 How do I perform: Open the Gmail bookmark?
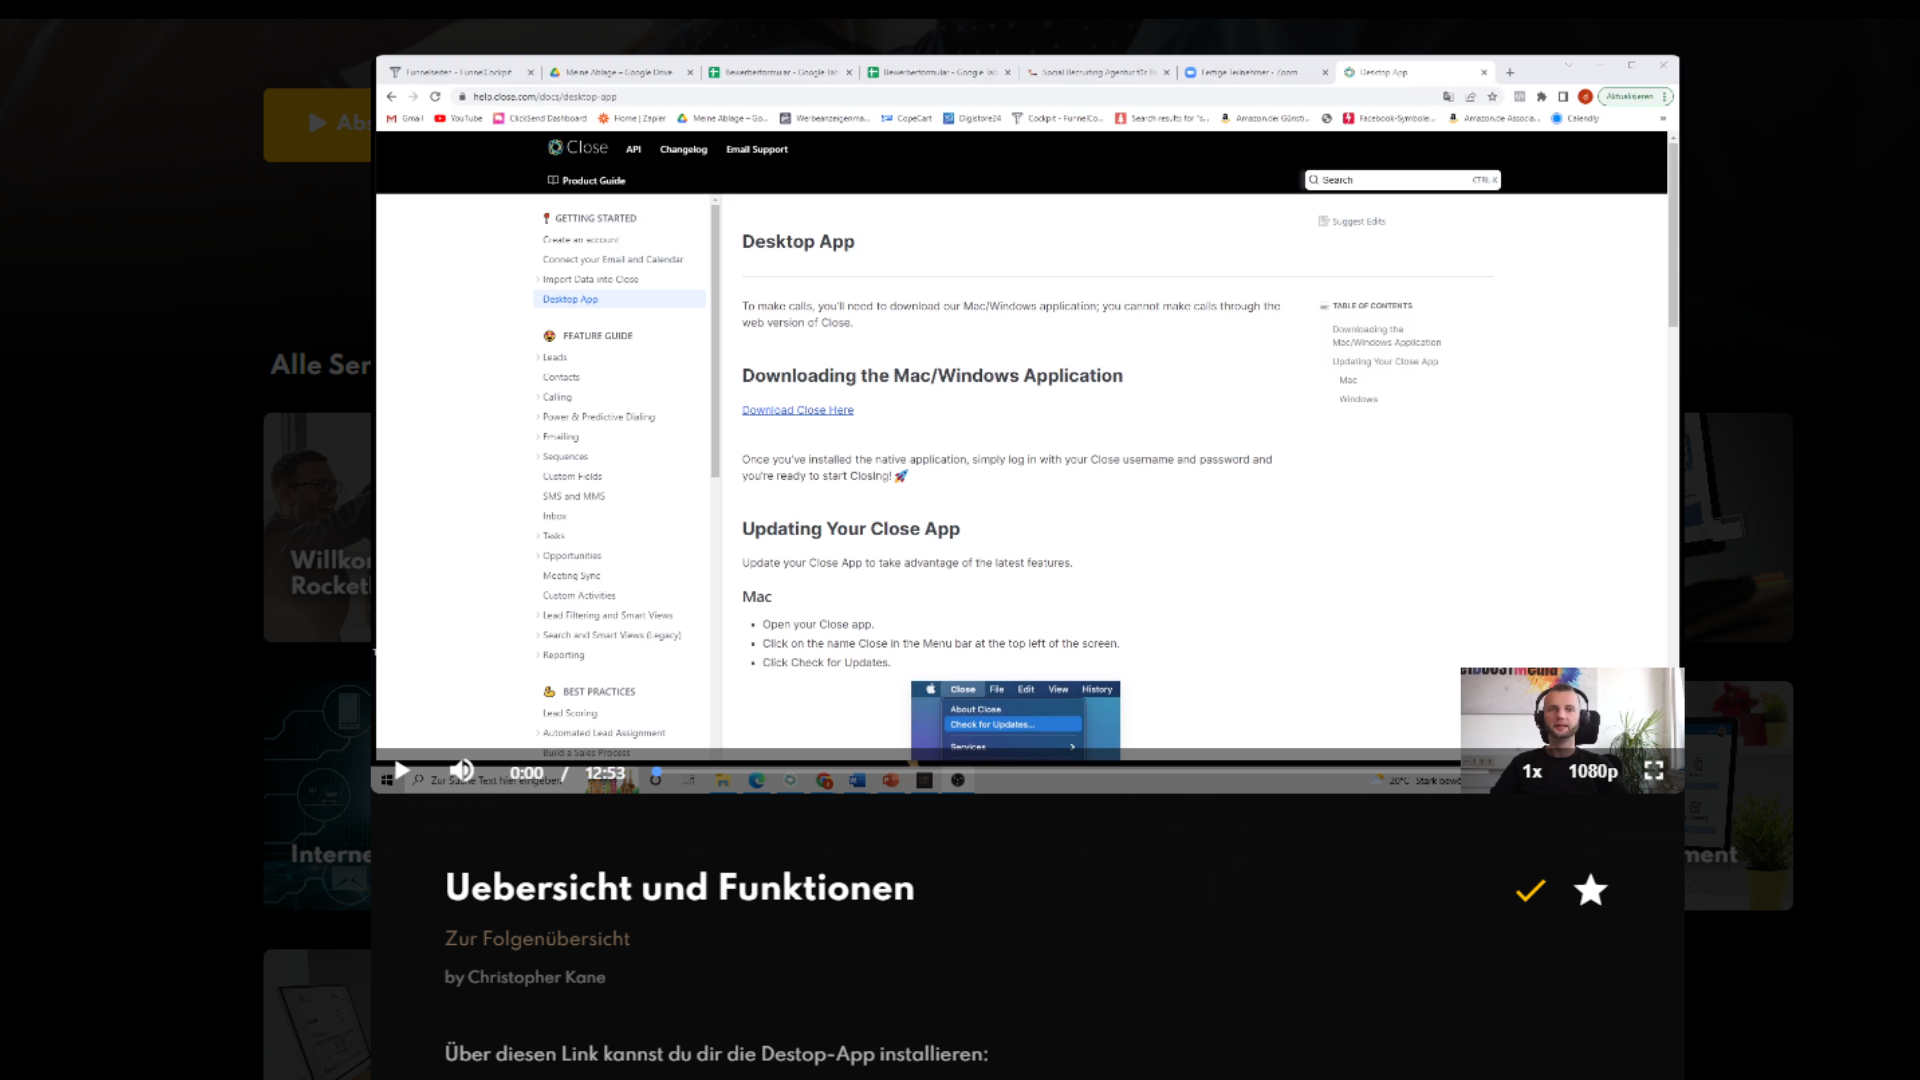coord(405,118)
